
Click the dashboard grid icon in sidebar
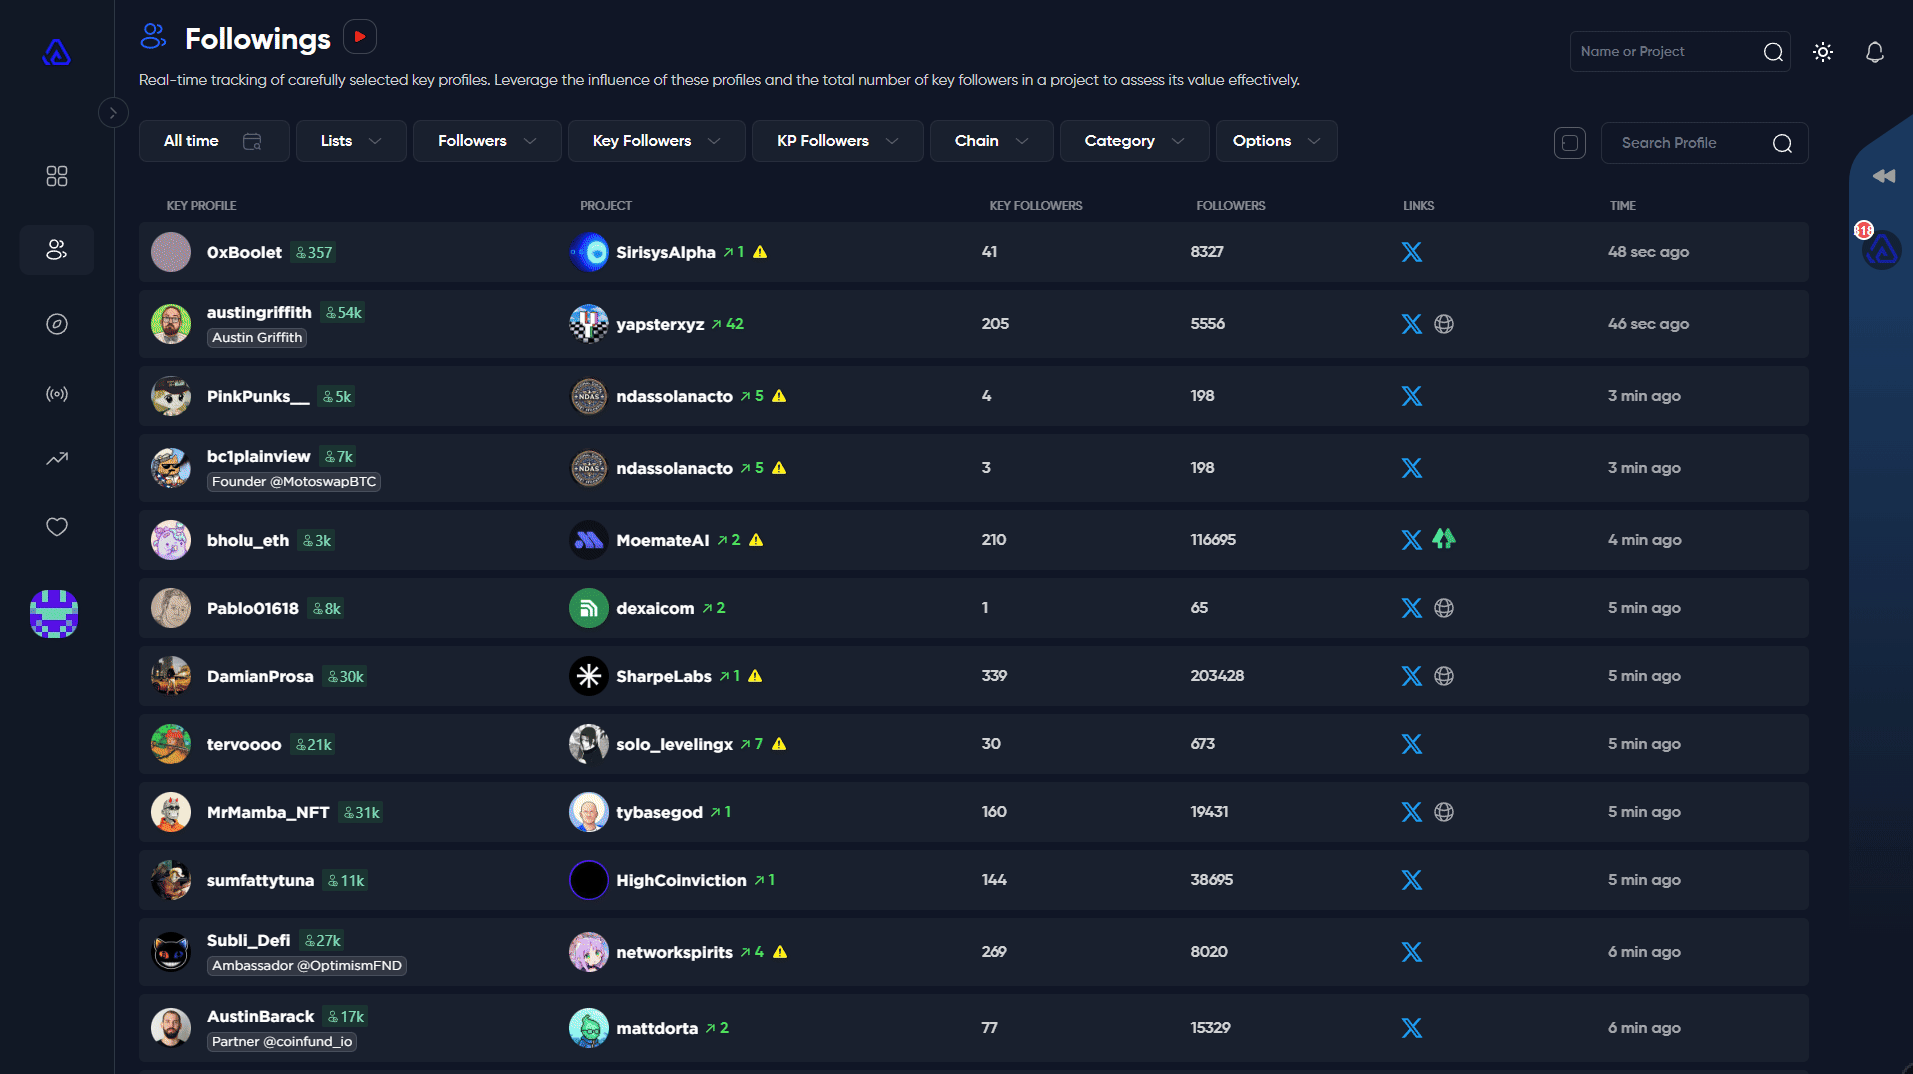point(57,176)
